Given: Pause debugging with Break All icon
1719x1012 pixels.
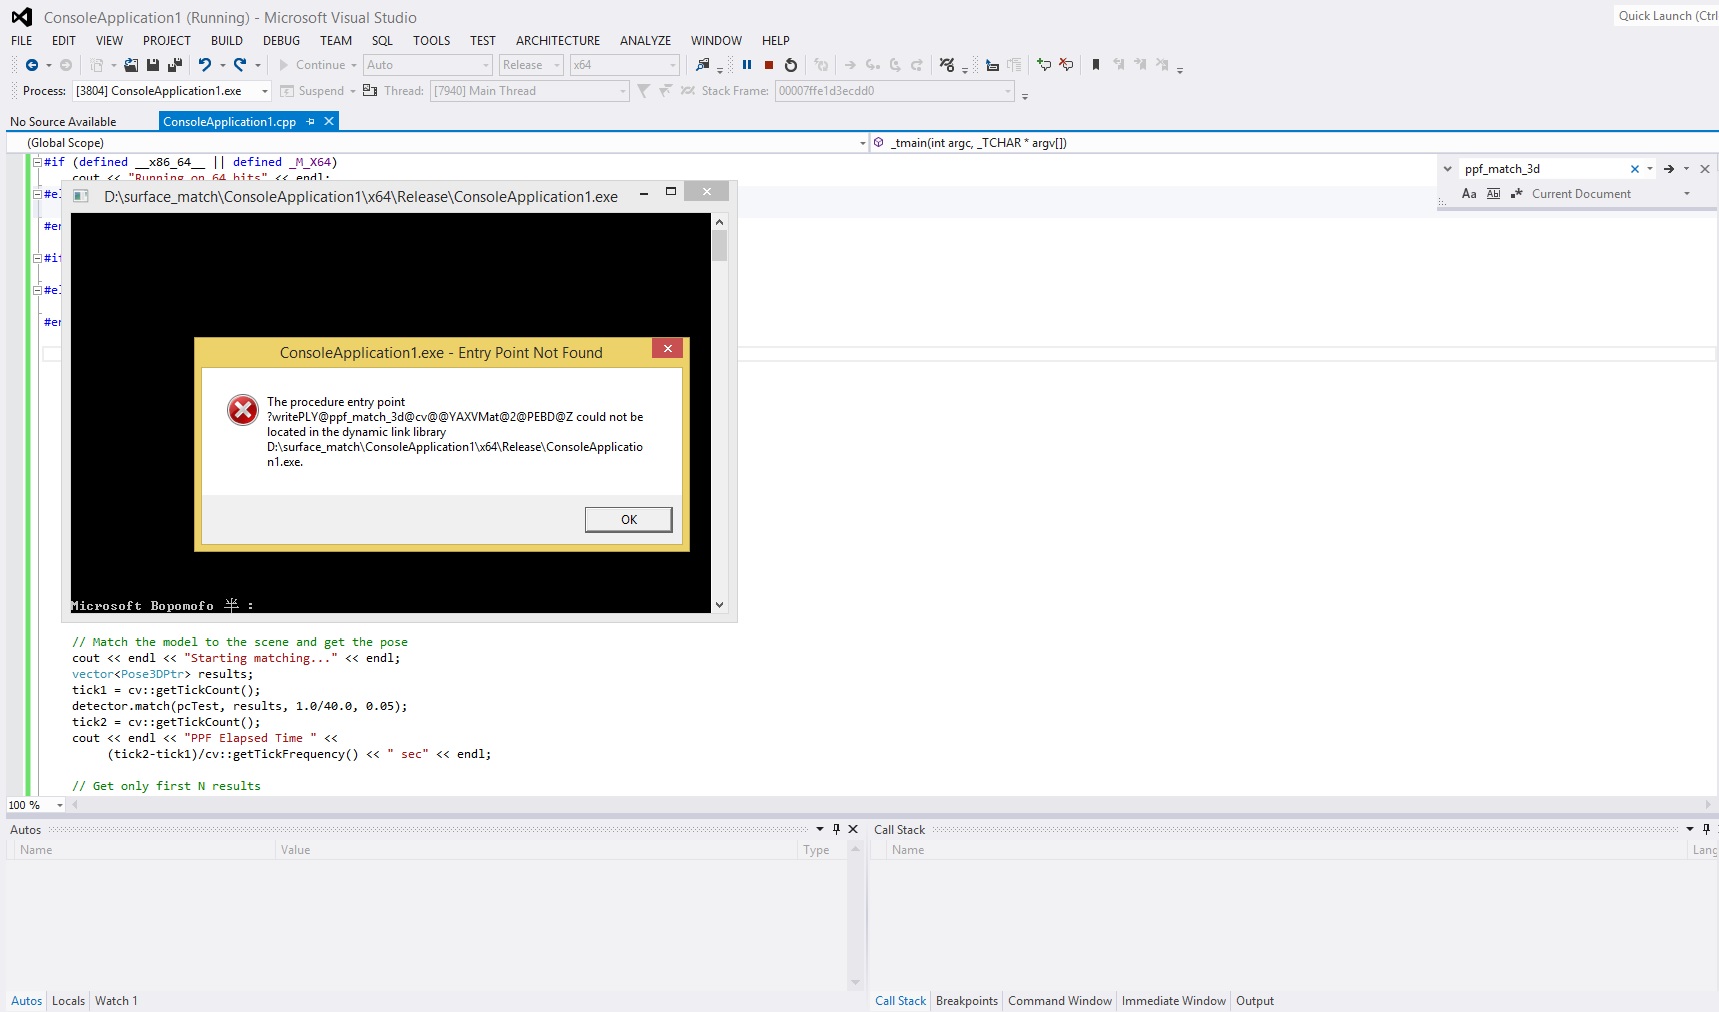Looking at the screenshot, I should [x=747, y=65].
